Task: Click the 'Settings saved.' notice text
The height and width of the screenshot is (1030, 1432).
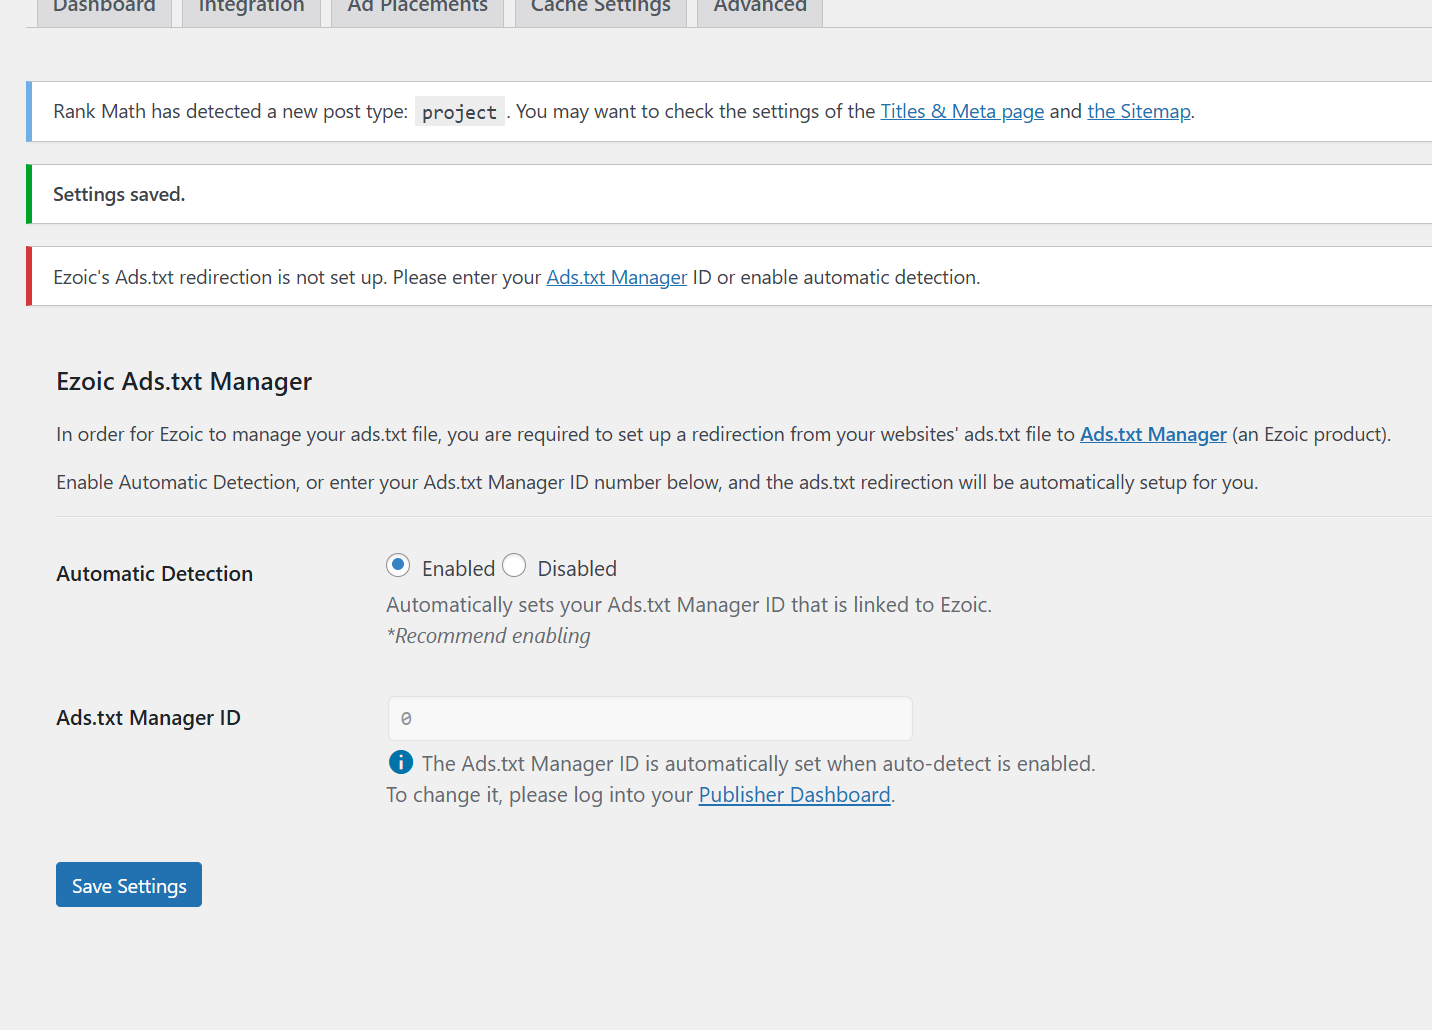Action: click(x=119, y=194)
